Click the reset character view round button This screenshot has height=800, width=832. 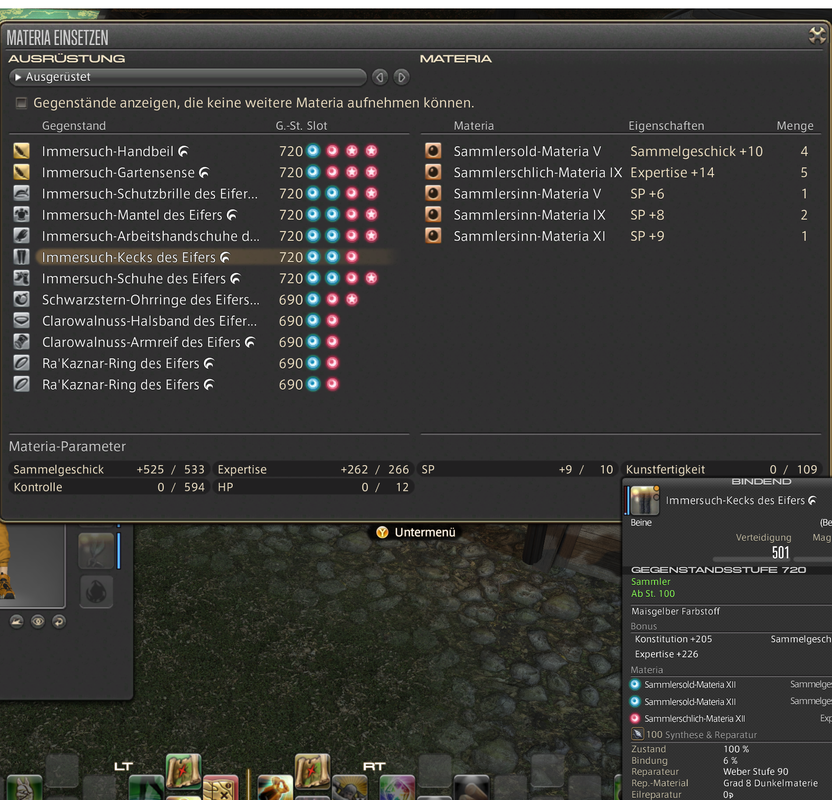(x=59, y=621)
